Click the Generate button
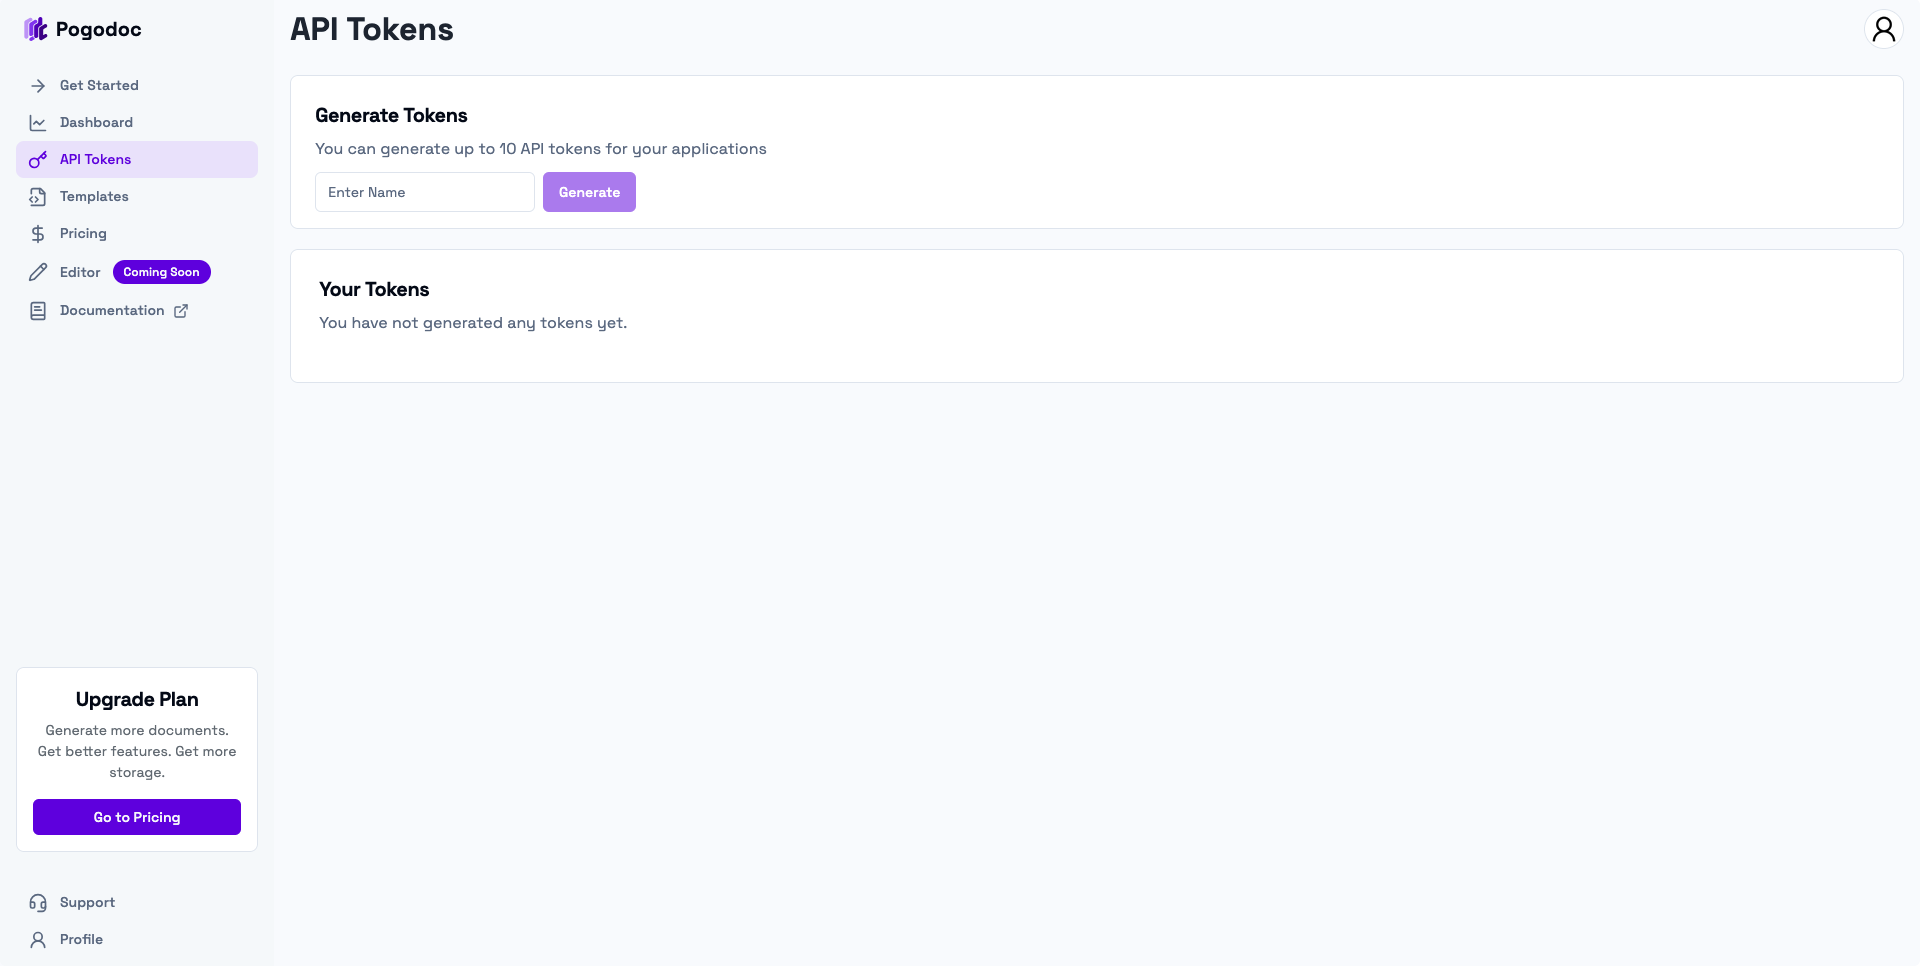This screenshot has height=966, width=1920. (589, 192)
